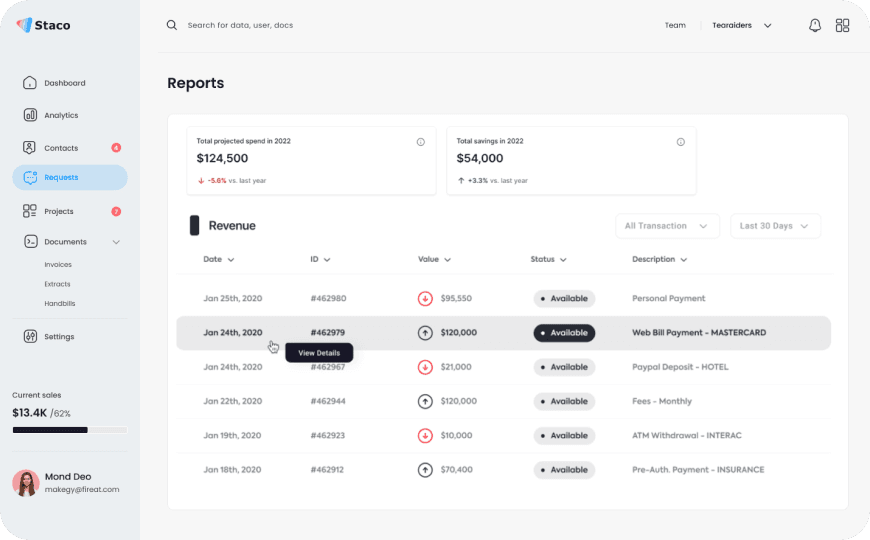Click up arrow icon next to $70,400
This screenshot has height=540, width=870.
point(425,470)
